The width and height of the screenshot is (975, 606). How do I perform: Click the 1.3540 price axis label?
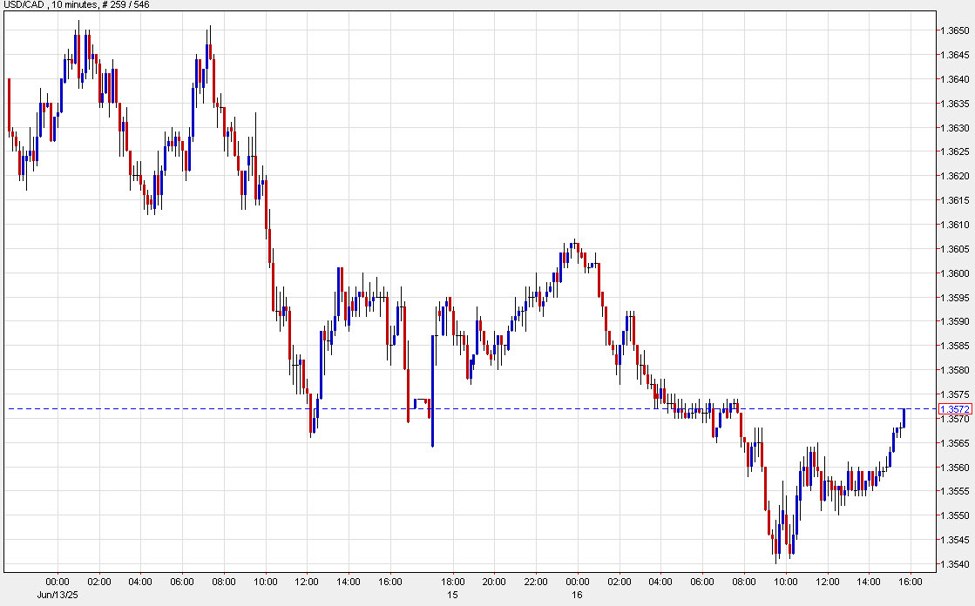[x=955, y=565]
